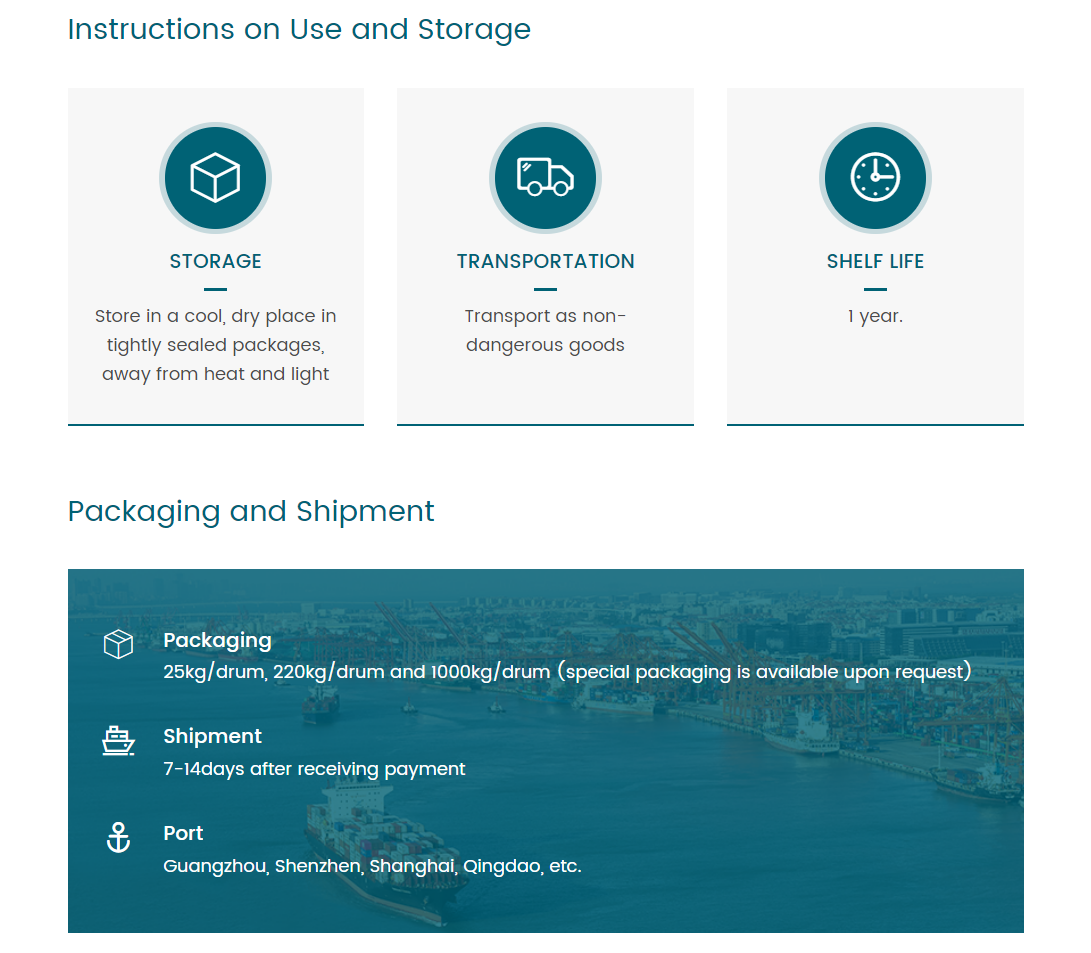Select the TRANSPORTATION card title
Screen dimensions: 1091x953
[545, 261]
